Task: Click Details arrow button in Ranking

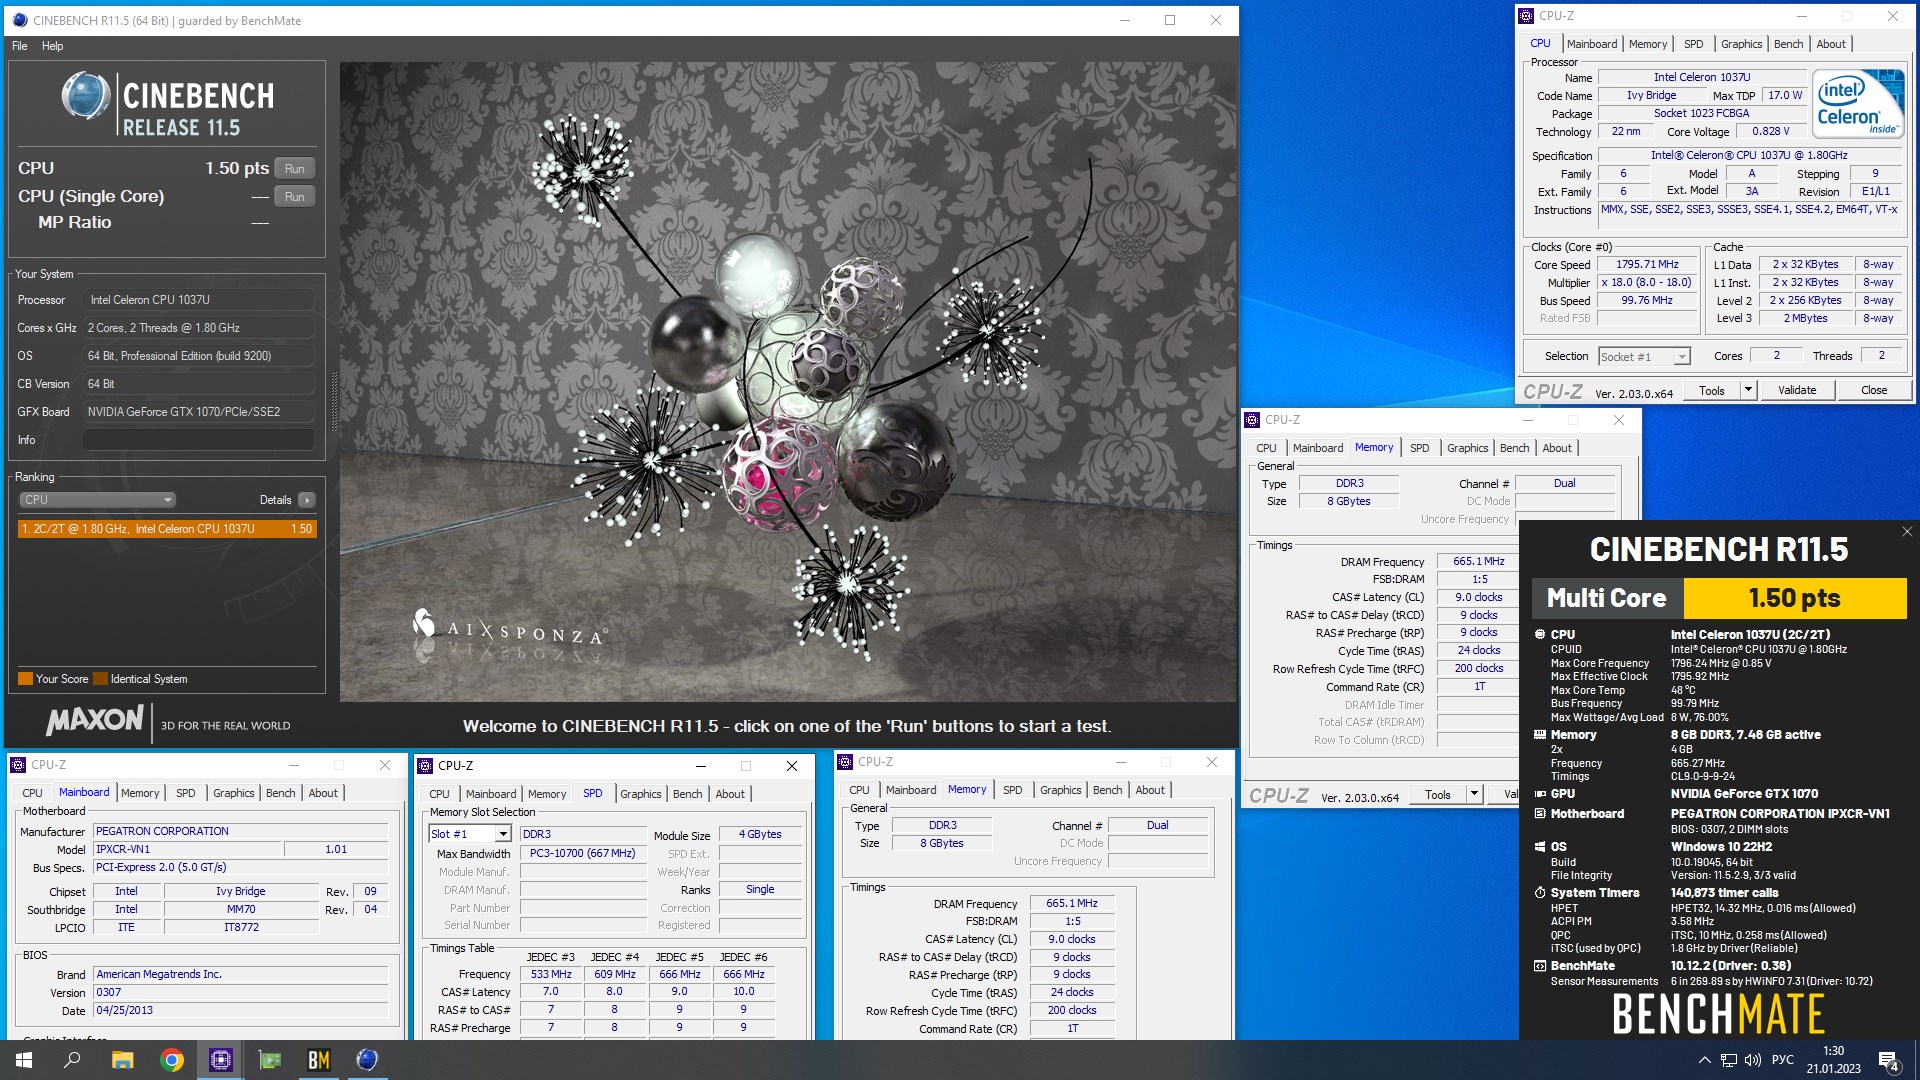Action: click(307, 500)
